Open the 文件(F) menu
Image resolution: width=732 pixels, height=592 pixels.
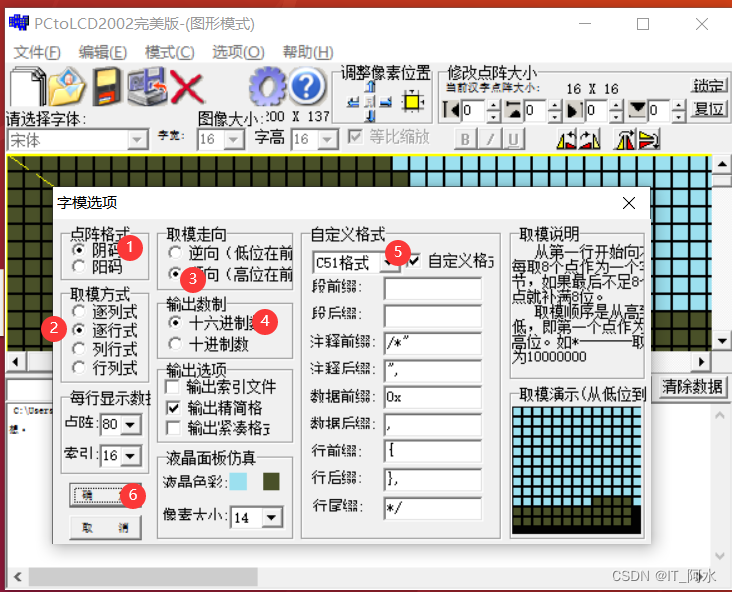point(37,52)
